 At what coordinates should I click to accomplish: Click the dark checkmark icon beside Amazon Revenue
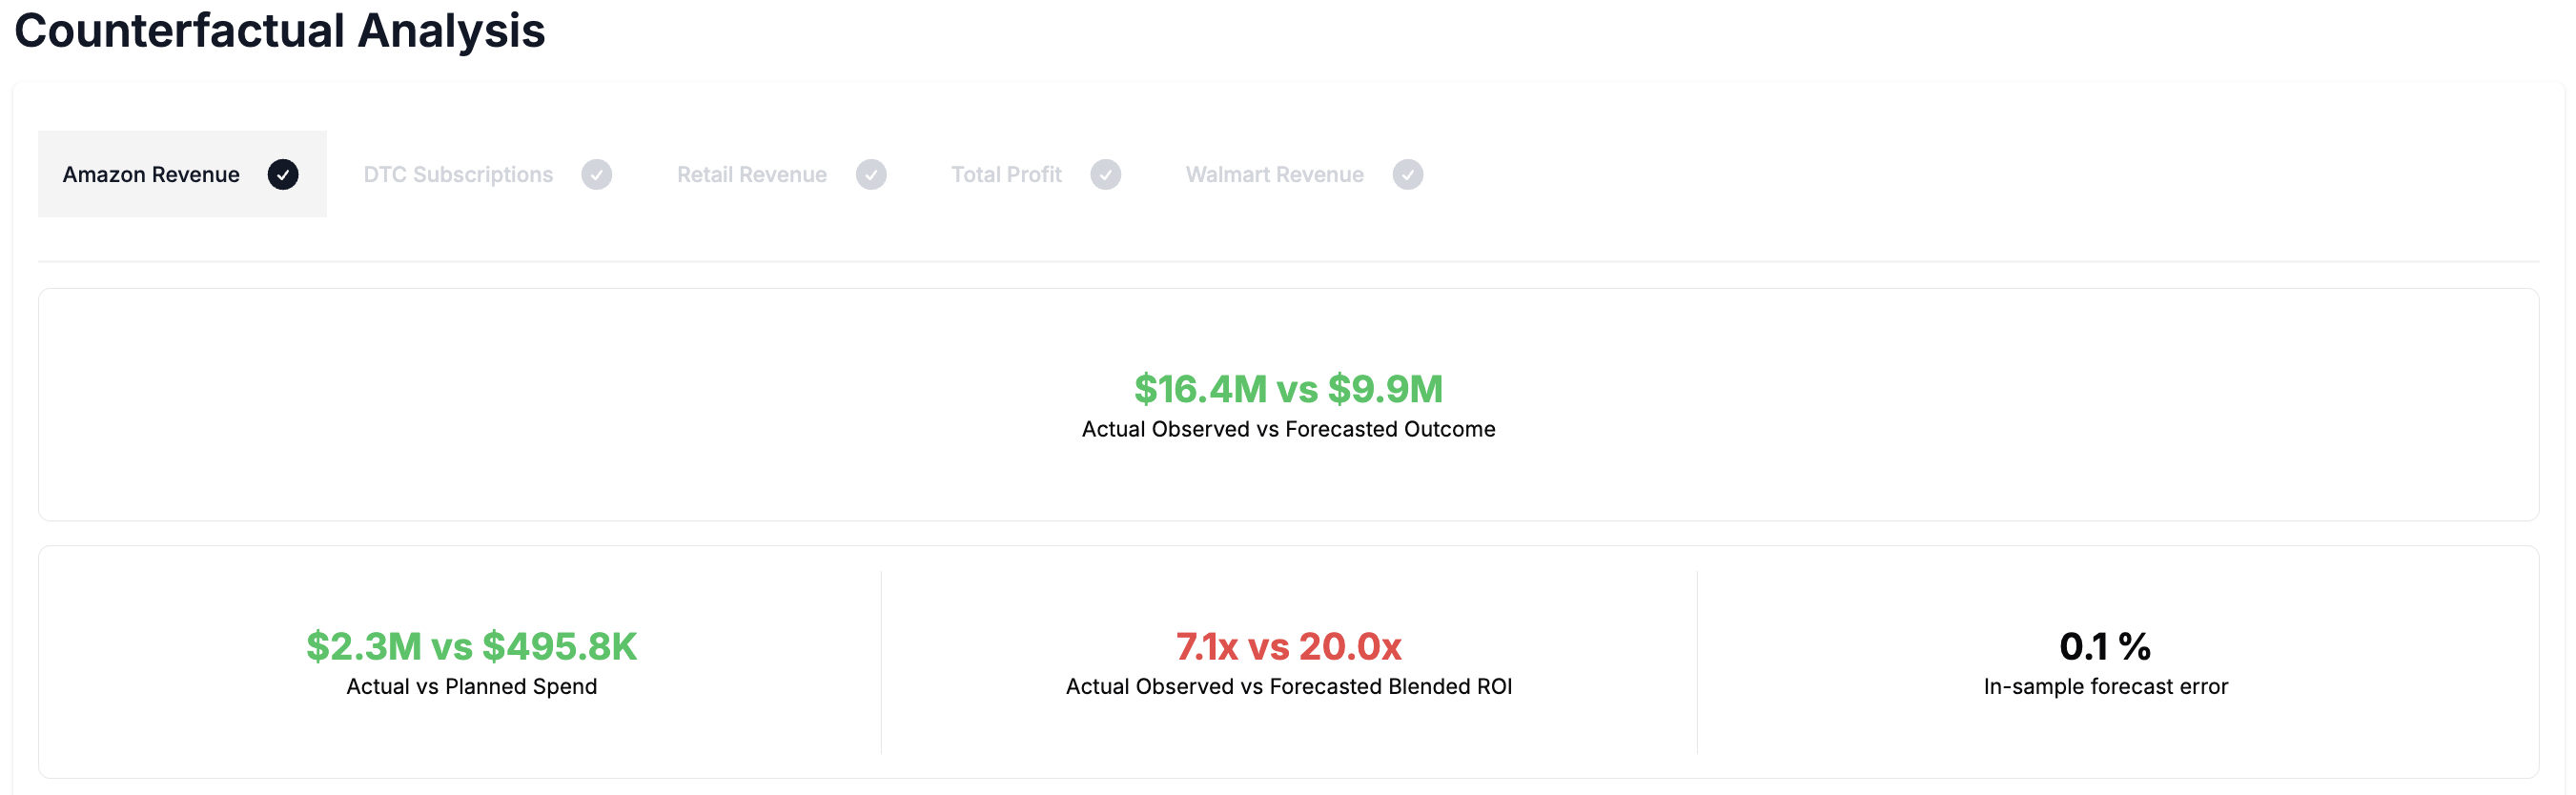point(283,174)
